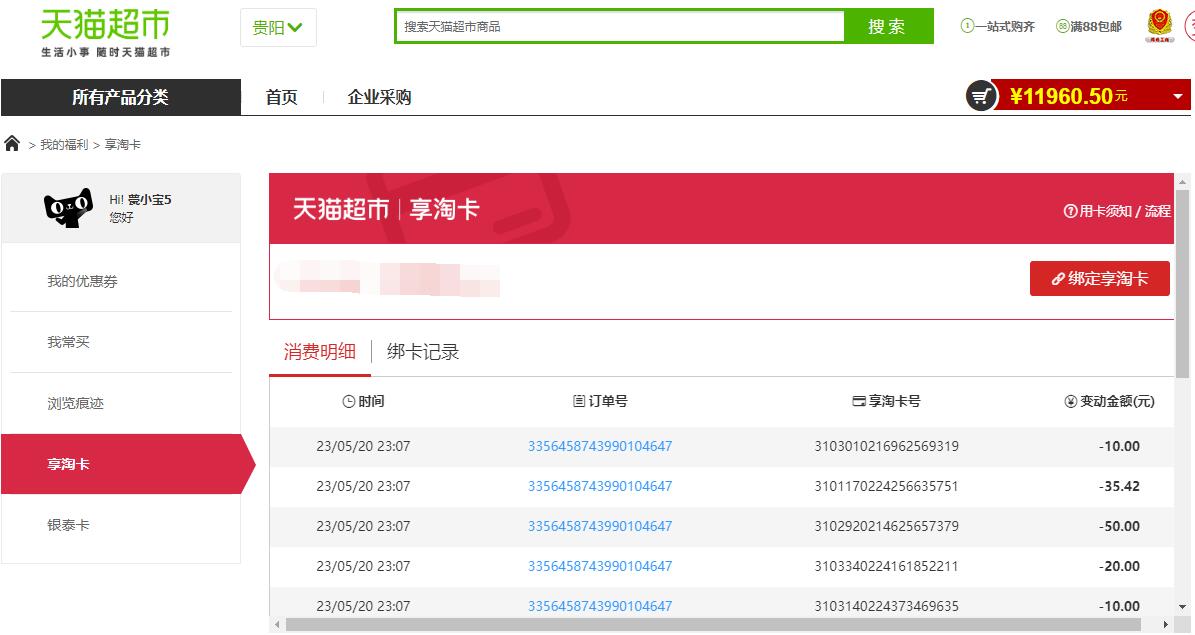Image resolution: width=1195 pixels, height=635 pixels.
Task: Click the green 搜索 button
Action: pyautogui.click(x=888, y=27)
